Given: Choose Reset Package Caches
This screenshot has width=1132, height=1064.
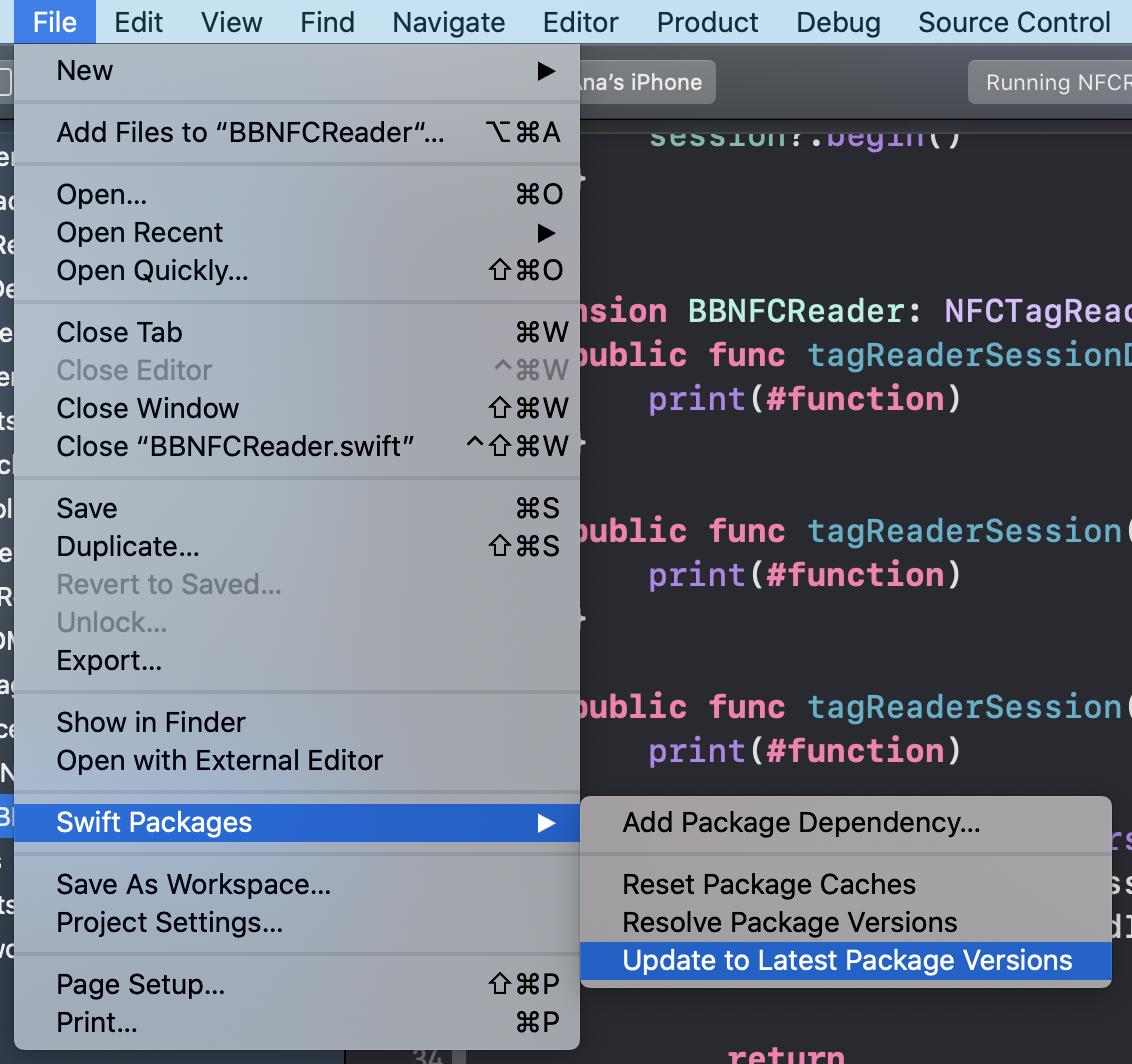Looking at the screenshot, I should tap(768, 884).
